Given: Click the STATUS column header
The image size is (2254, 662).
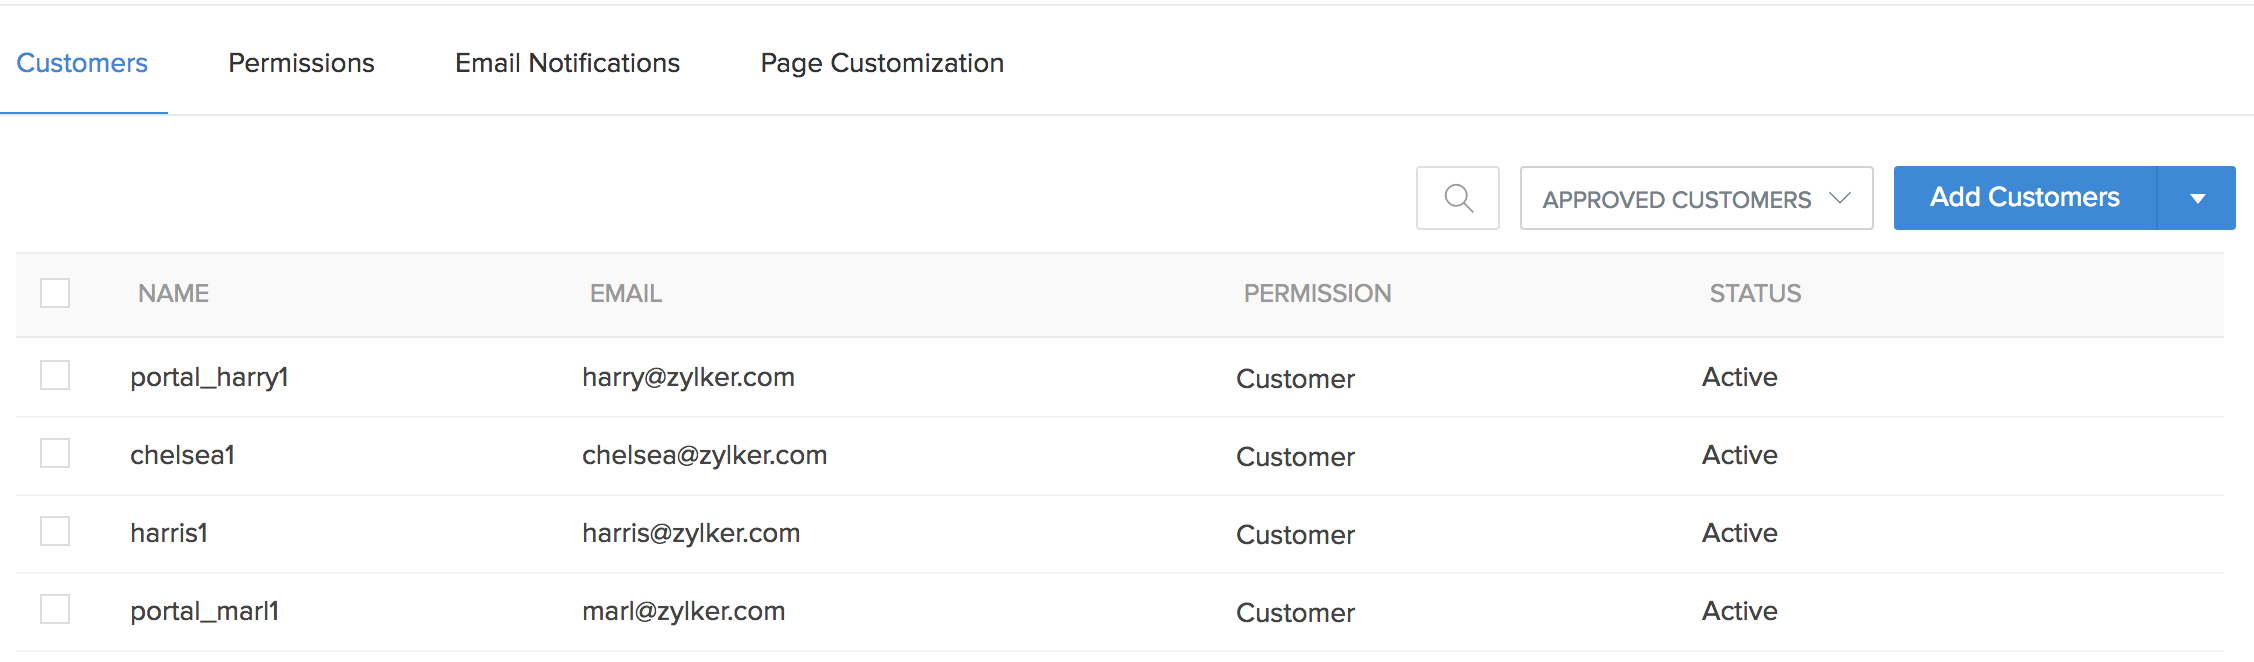Looking at the screenshot, I should coord(1754,293).
